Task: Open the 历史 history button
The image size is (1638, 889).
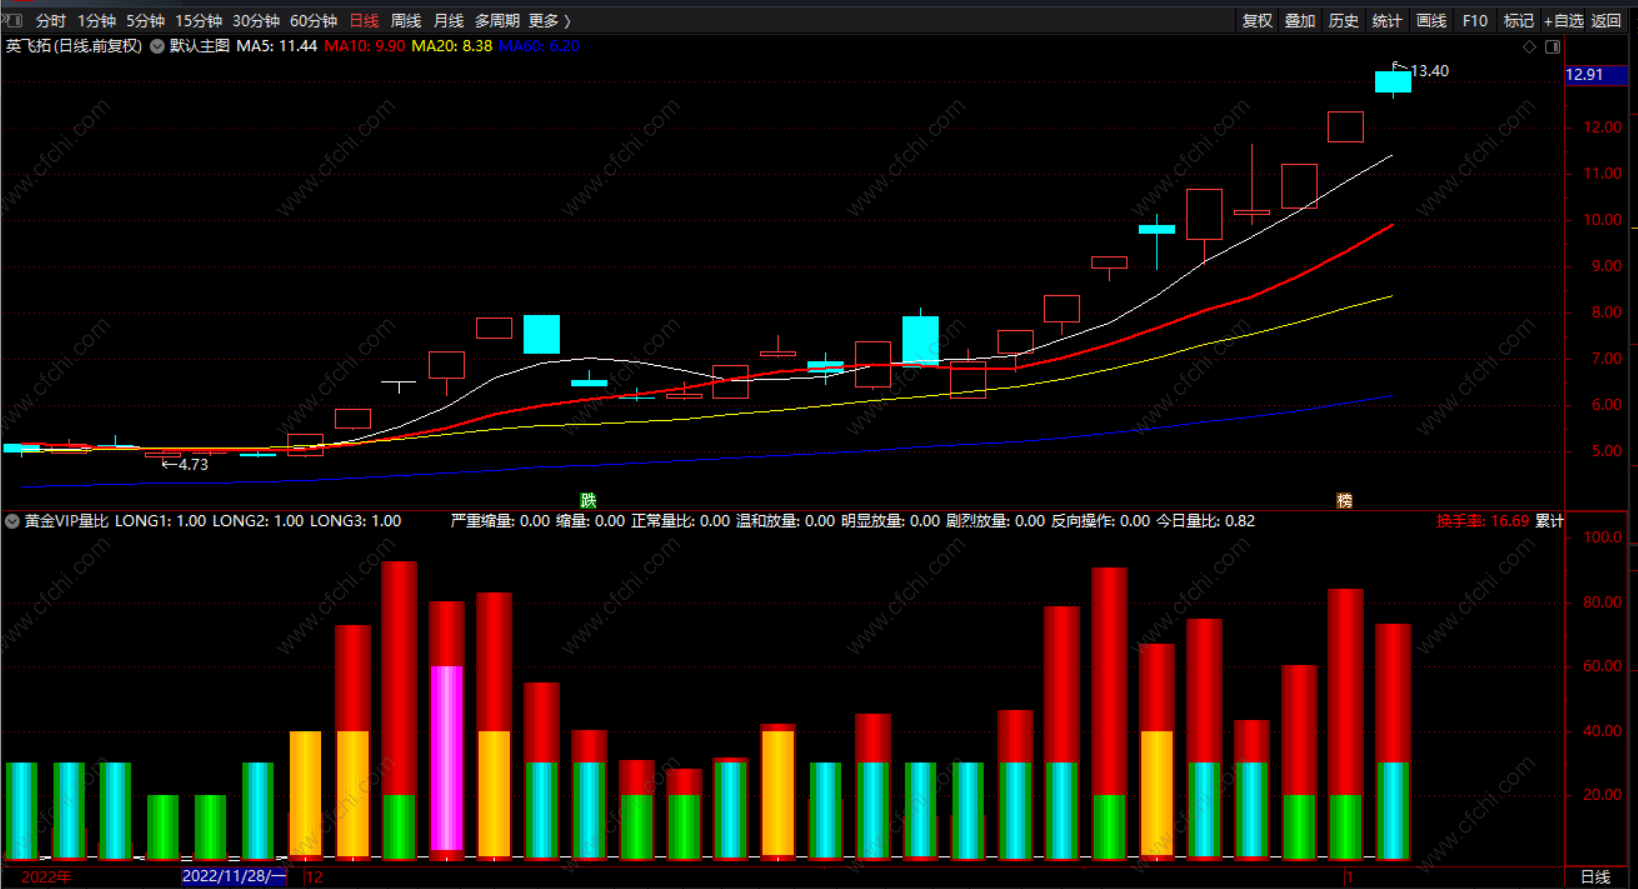Action: [1343, 21]
